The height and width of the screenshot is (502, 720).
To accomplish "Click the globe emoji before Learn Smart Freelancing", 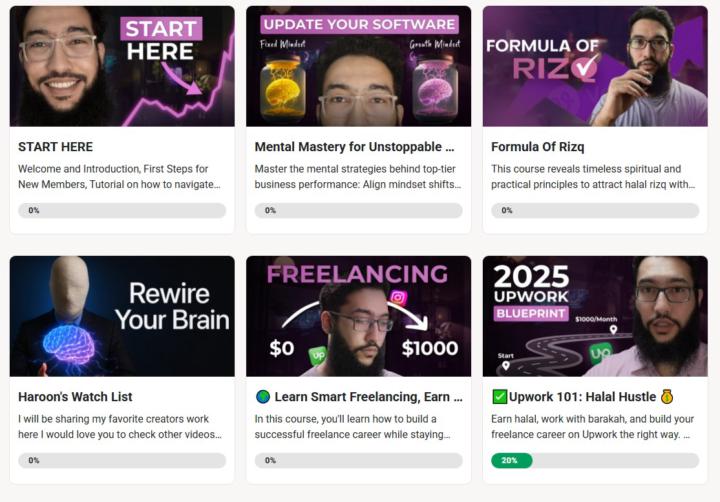I will point(263,397).
